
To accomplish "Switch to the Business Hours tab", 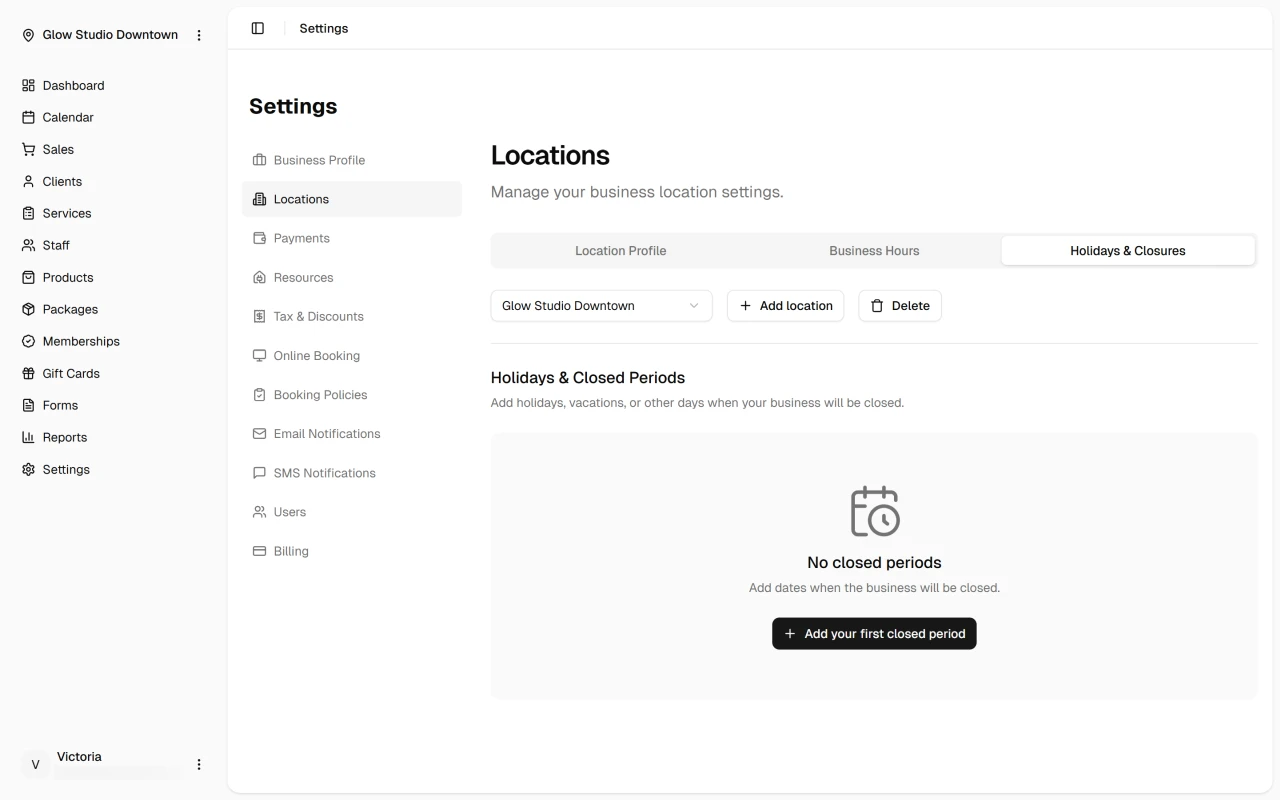I will tap(874, 251).
